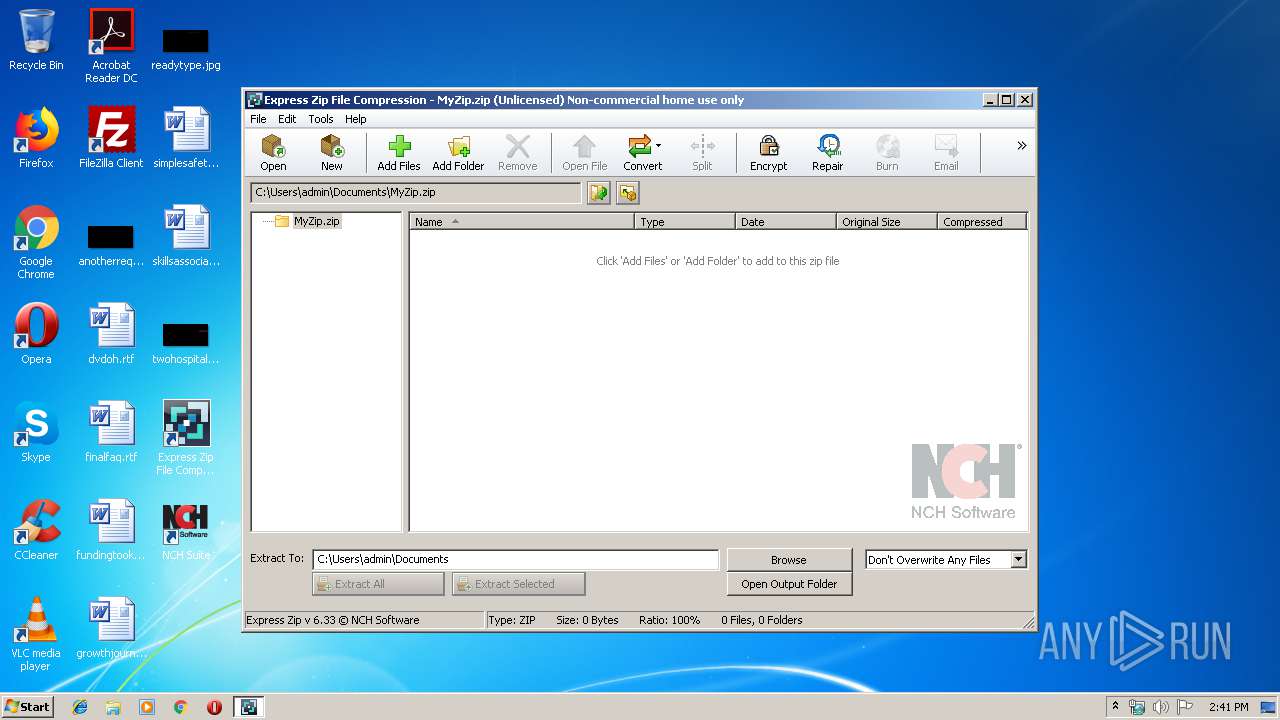Click the volume speaker tray icon
Screen dimensions: 1280x720
coord(1160,707)
